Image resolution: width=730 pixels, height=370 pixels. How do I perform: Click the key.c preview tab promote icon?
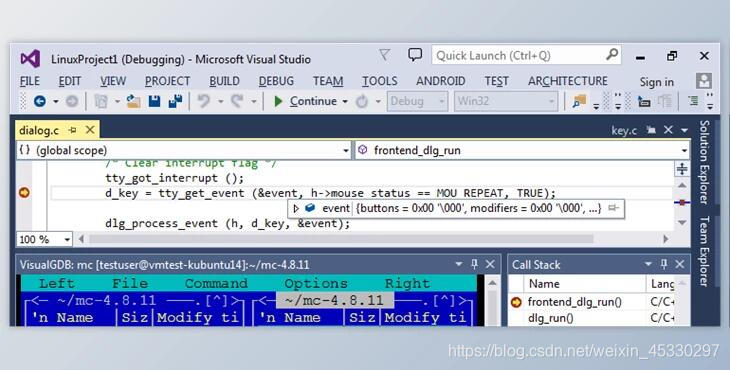(x=651, y=130)
